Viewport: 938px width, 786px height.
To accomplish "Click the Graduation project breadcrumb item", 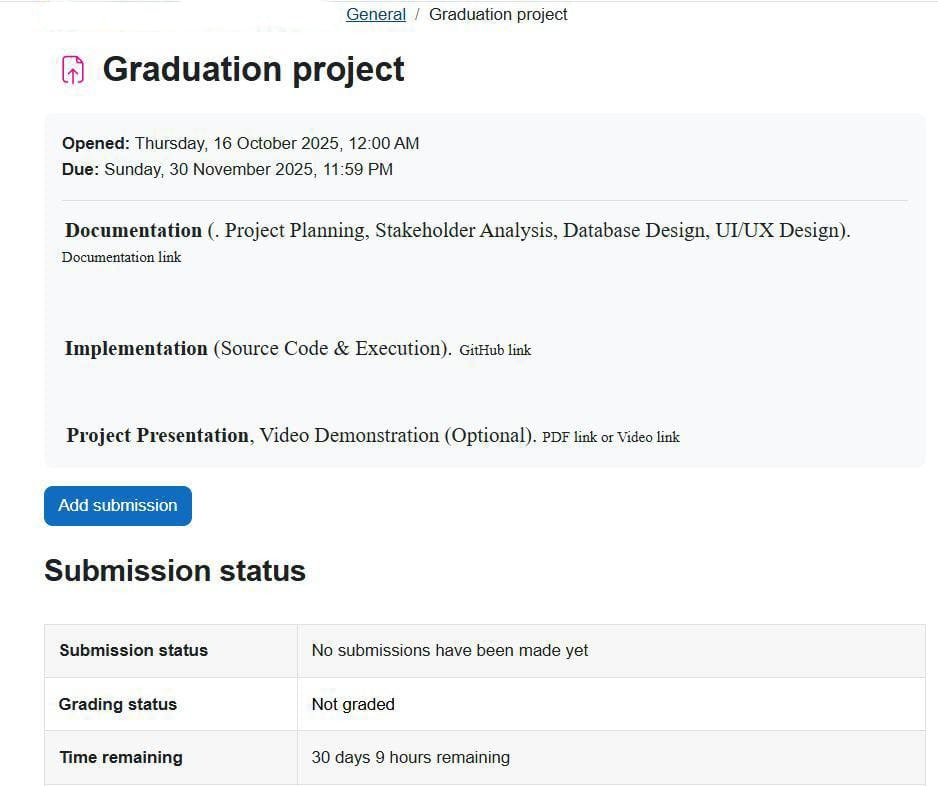I will (498, 15).
